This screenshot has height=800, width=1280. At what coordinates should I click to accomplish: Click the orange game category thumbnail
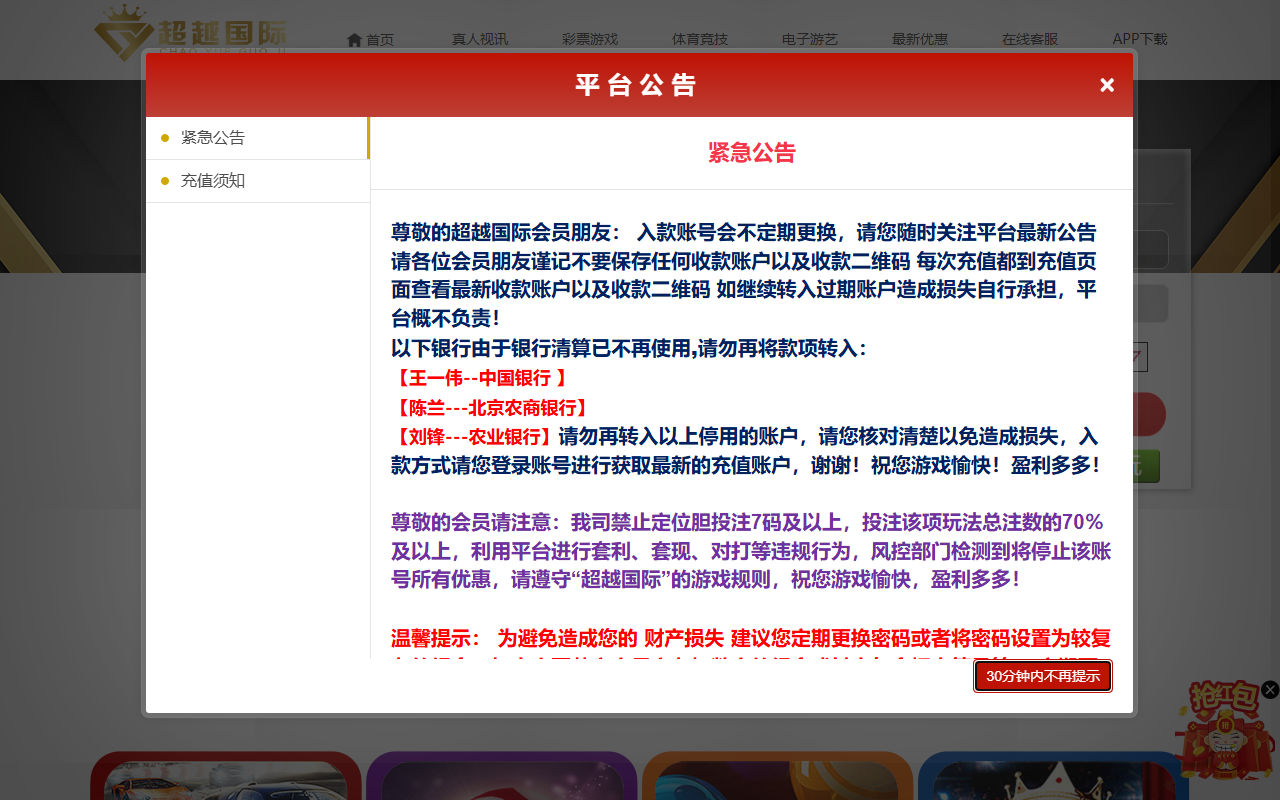pyautogui.click(x=778, y=776)
